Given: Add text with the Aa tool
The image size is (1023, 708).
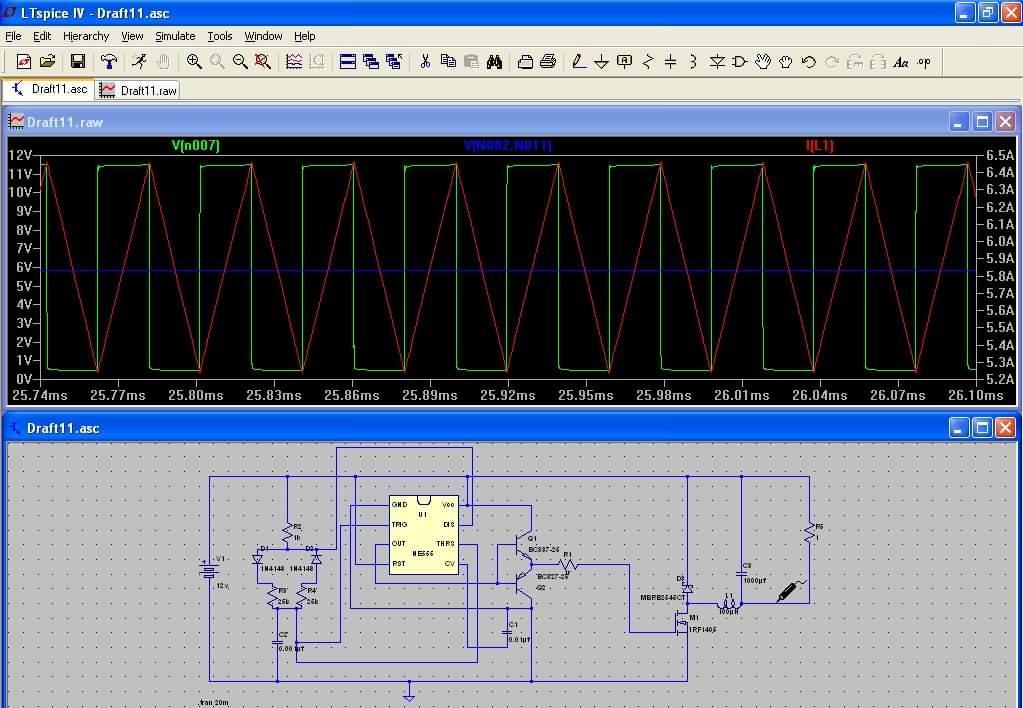Looking at the screenshot, I should coord(901,62).
